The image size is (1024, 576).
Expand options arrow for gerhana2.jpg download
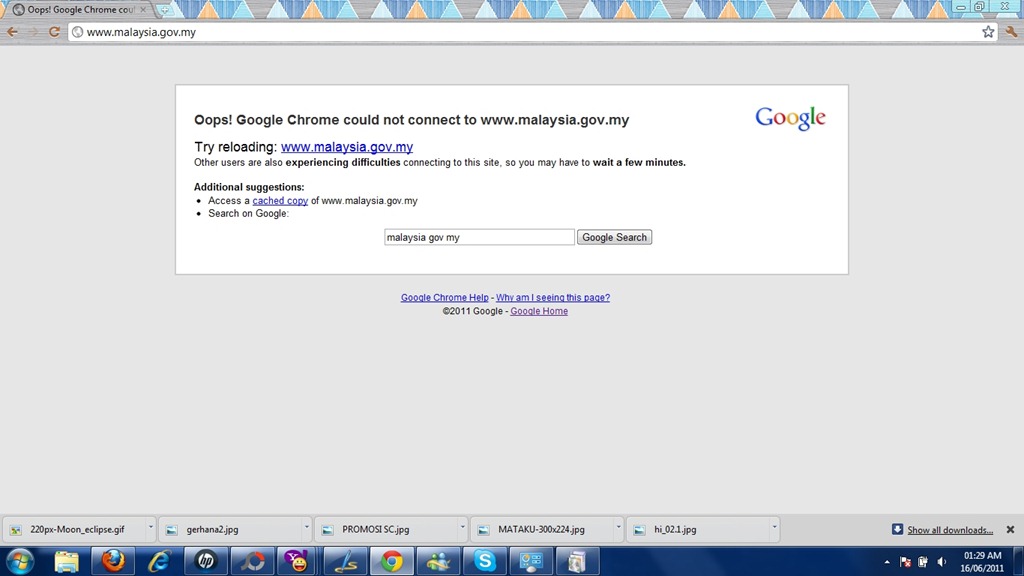click(306, 526)
